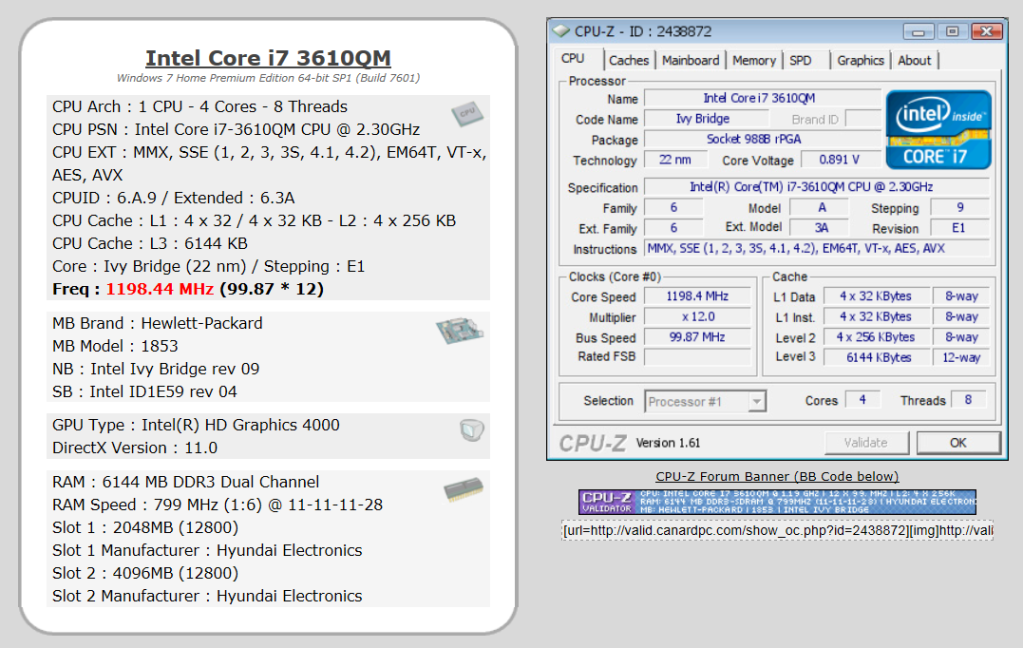Click the Ext. Model value 3A
Image resolution: width=1023 pixels, height=648 pixels.
click(x=819, y=228)
